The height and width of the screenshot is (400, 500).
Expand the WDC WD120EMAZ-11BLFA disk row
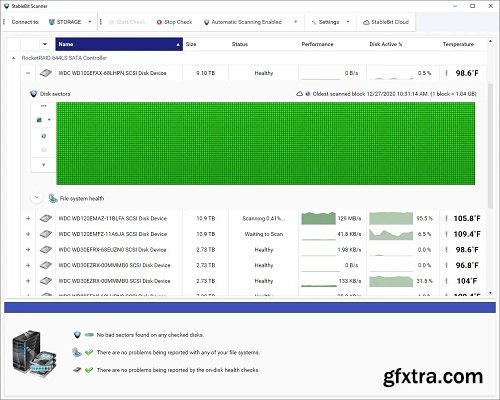28,219
